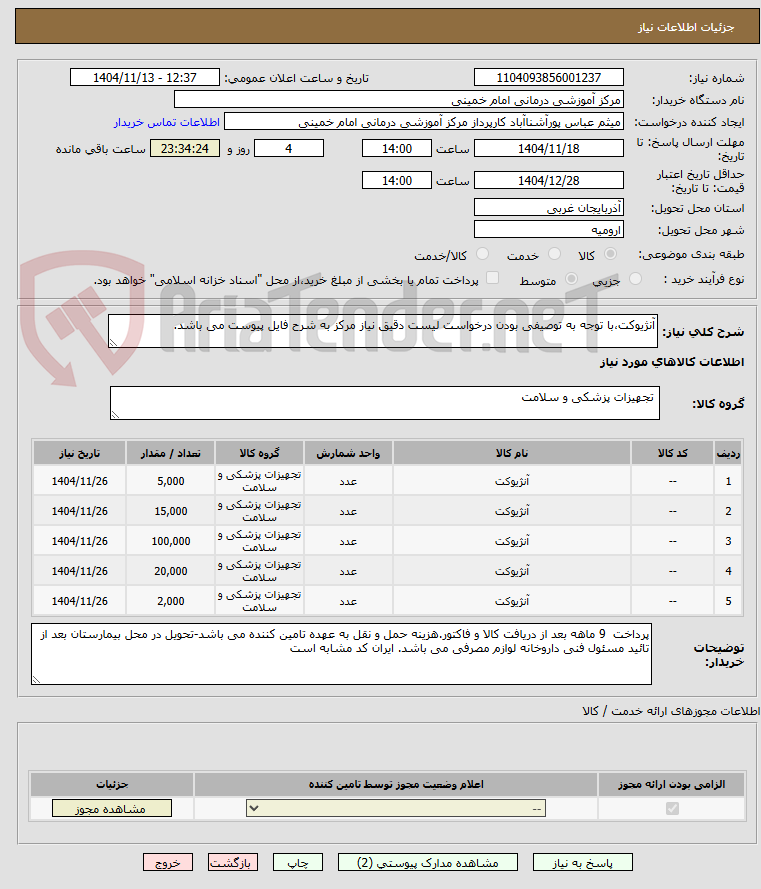
Task: Click the response deadline date 1404/11/18
Action: pyautogui.click(x=548, y=149)
